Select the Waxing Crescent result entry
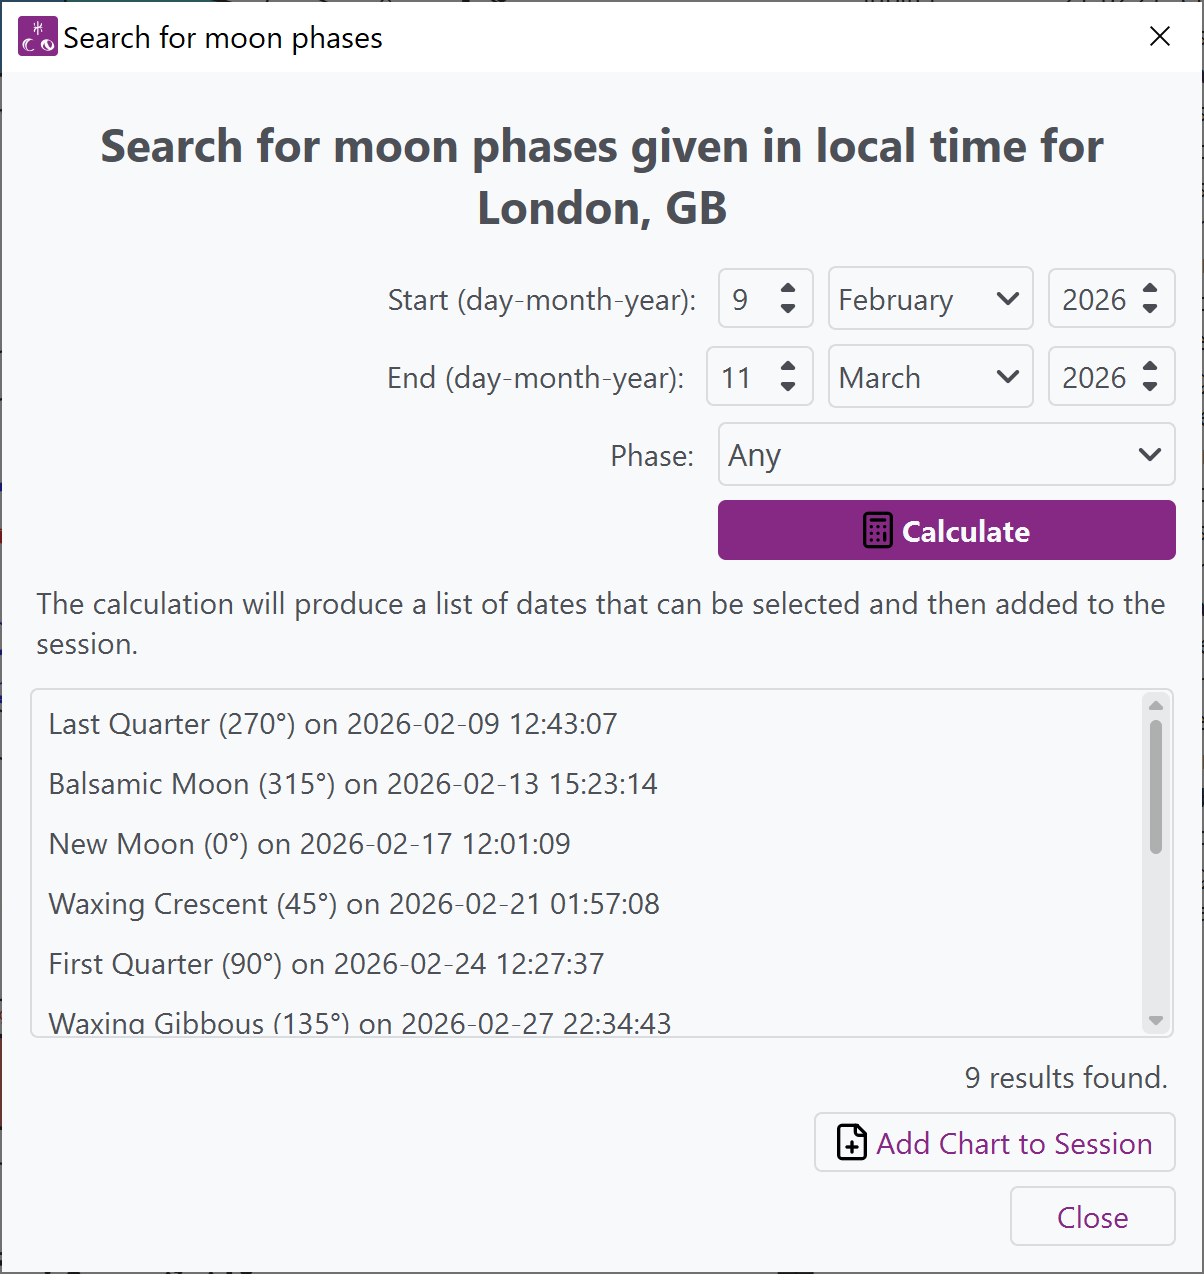1204x1274 pixels. click(x=353, y=903)
